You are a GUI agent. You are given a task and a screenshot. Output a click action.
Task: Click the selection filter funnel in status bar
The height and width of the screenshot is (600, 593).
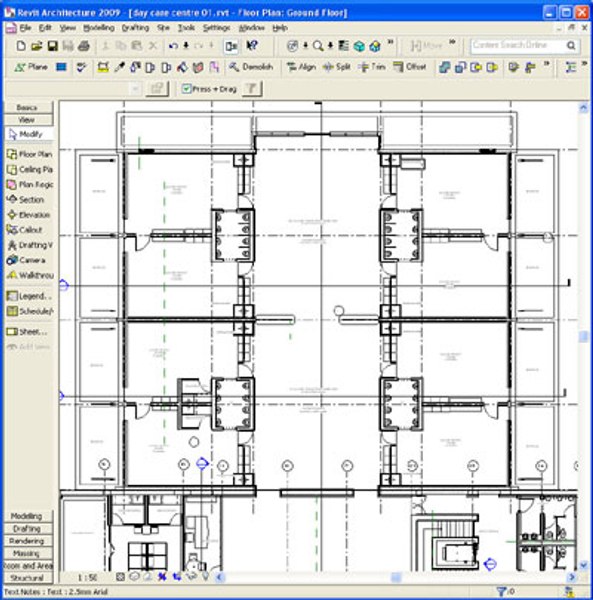click(501, 592)
